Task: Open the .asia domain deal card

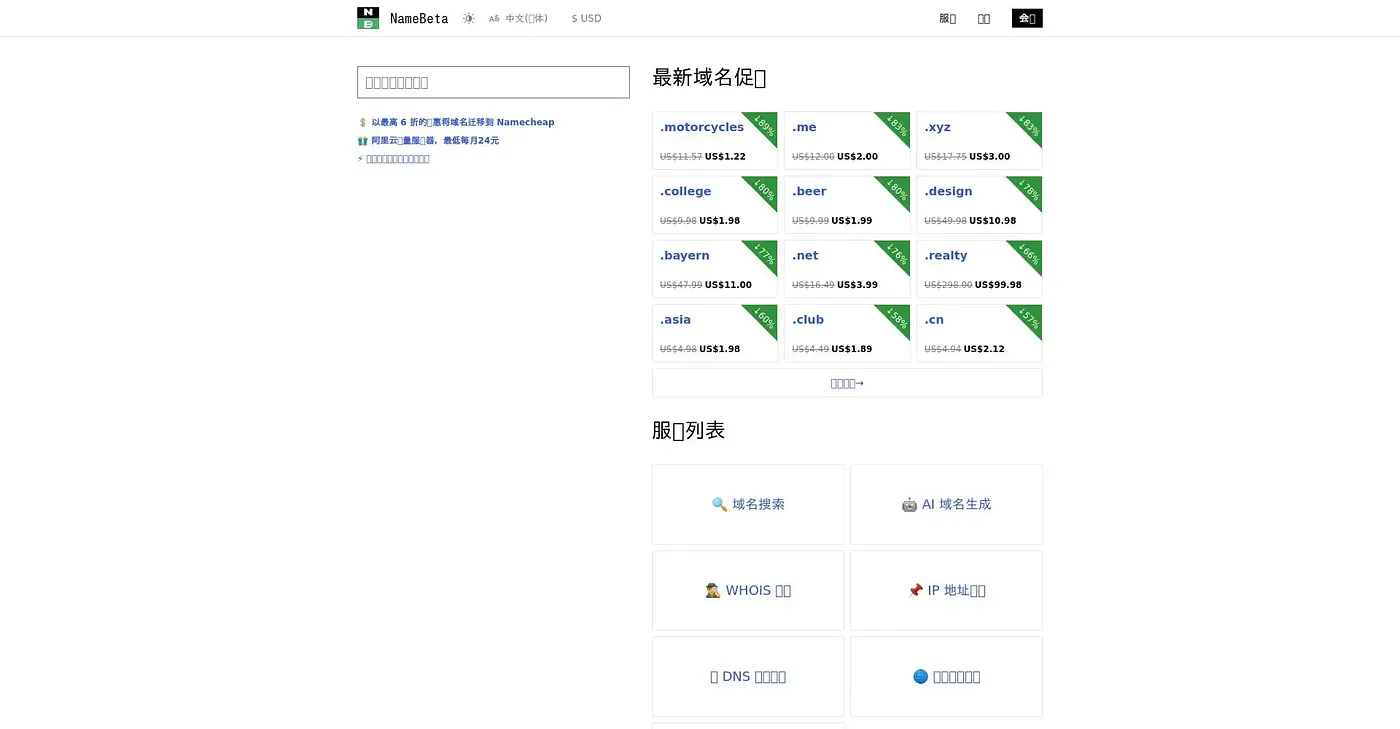Action: pos(714,333)
